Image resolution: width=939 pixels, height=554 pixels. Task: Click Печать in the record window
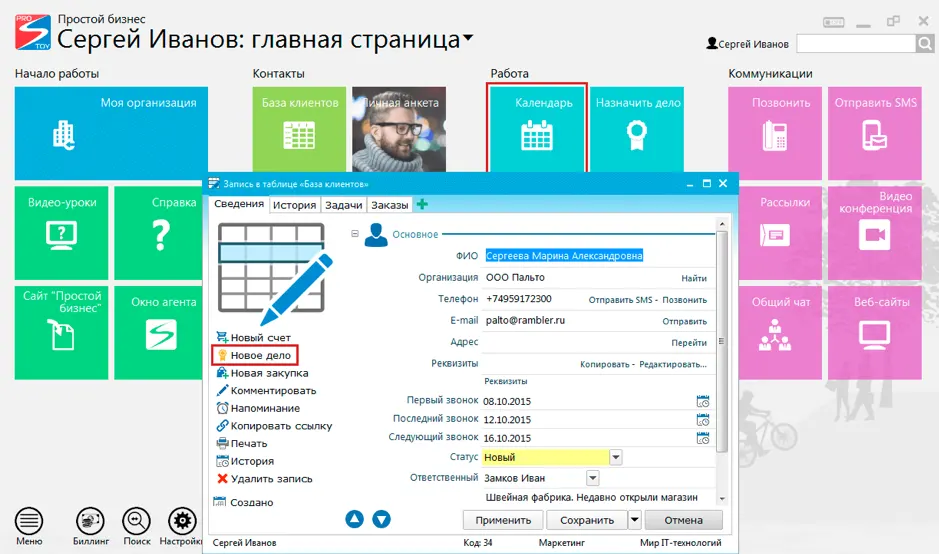click(241, 443)
